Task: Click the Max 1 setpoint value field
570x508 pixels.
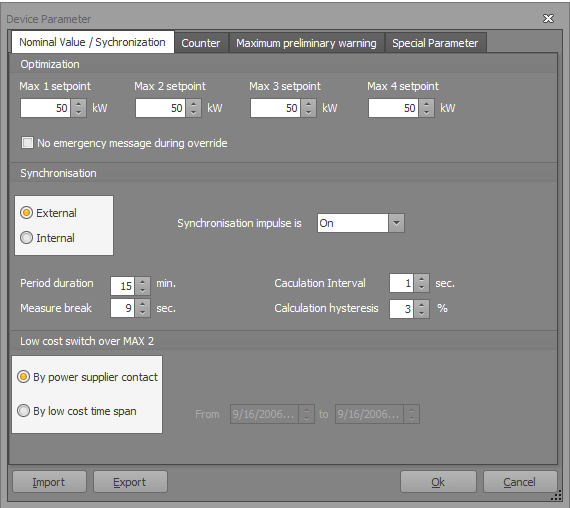Action: [45, 108]
